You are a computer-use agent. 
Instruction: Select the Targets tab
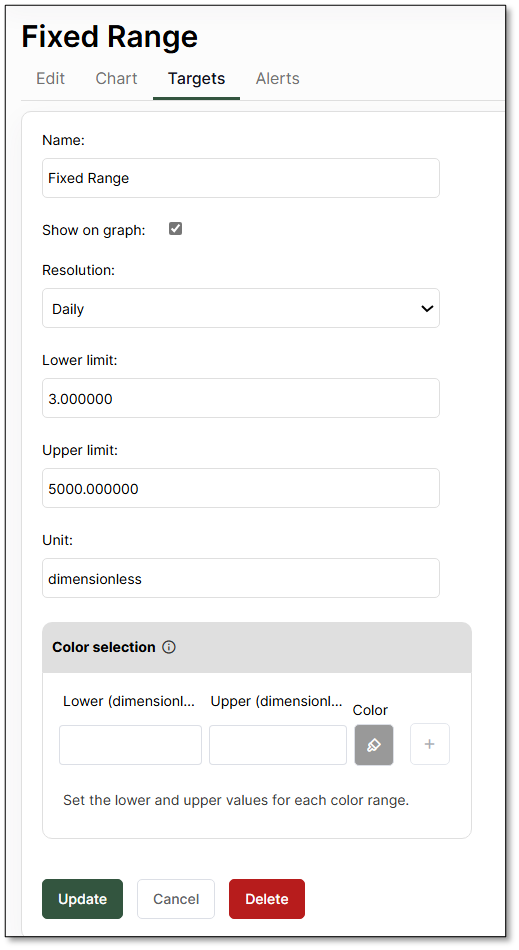196,79
